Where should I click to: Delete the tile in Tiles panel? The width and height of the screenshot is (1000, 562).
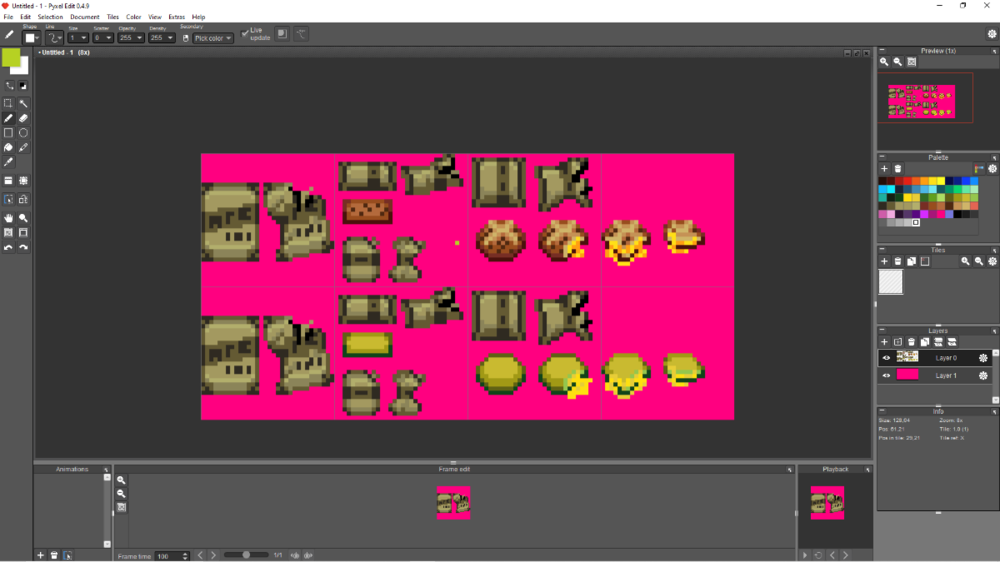point(897,262)
